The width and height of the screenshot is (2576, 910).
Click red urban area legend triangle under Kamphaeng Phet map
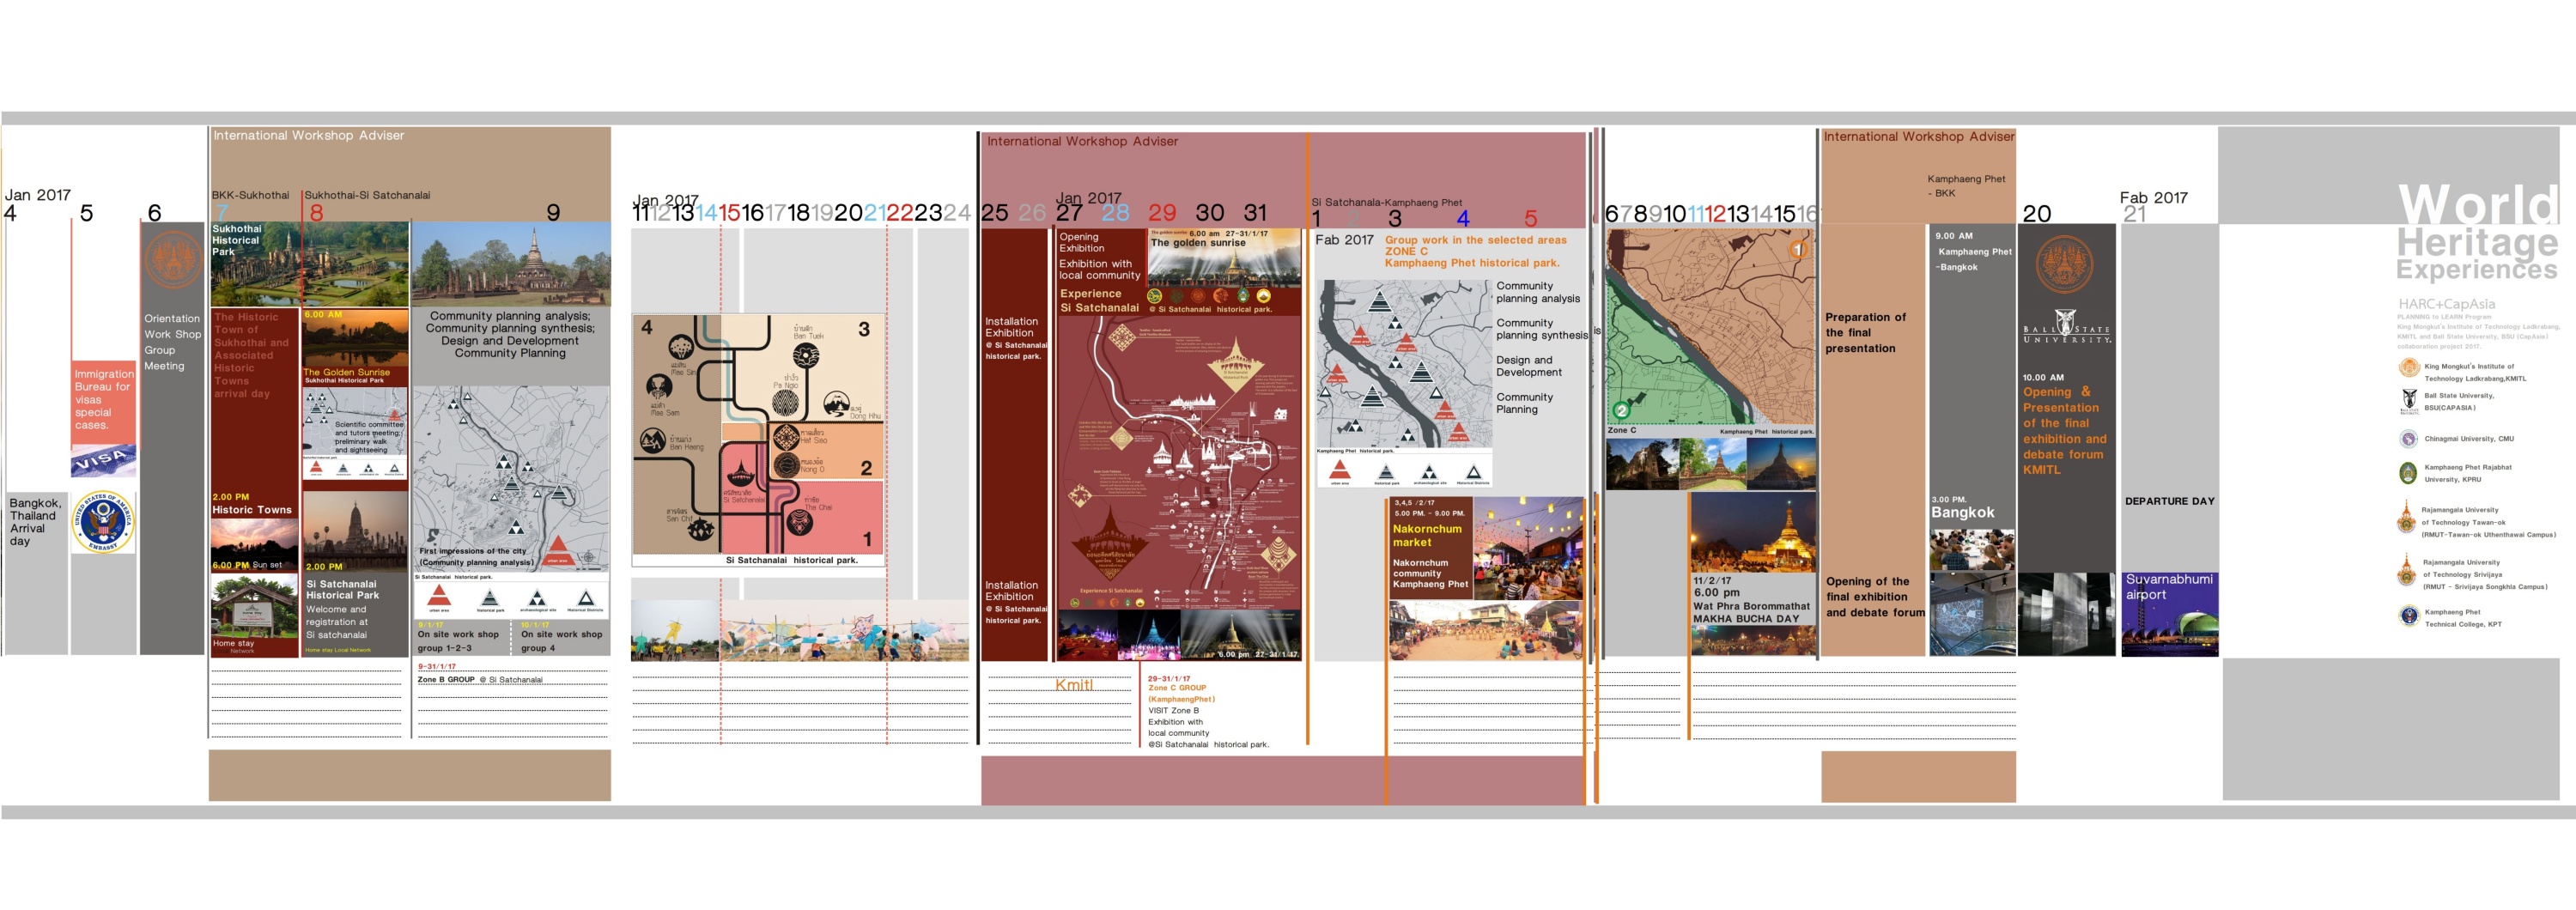click(1340, 471)
